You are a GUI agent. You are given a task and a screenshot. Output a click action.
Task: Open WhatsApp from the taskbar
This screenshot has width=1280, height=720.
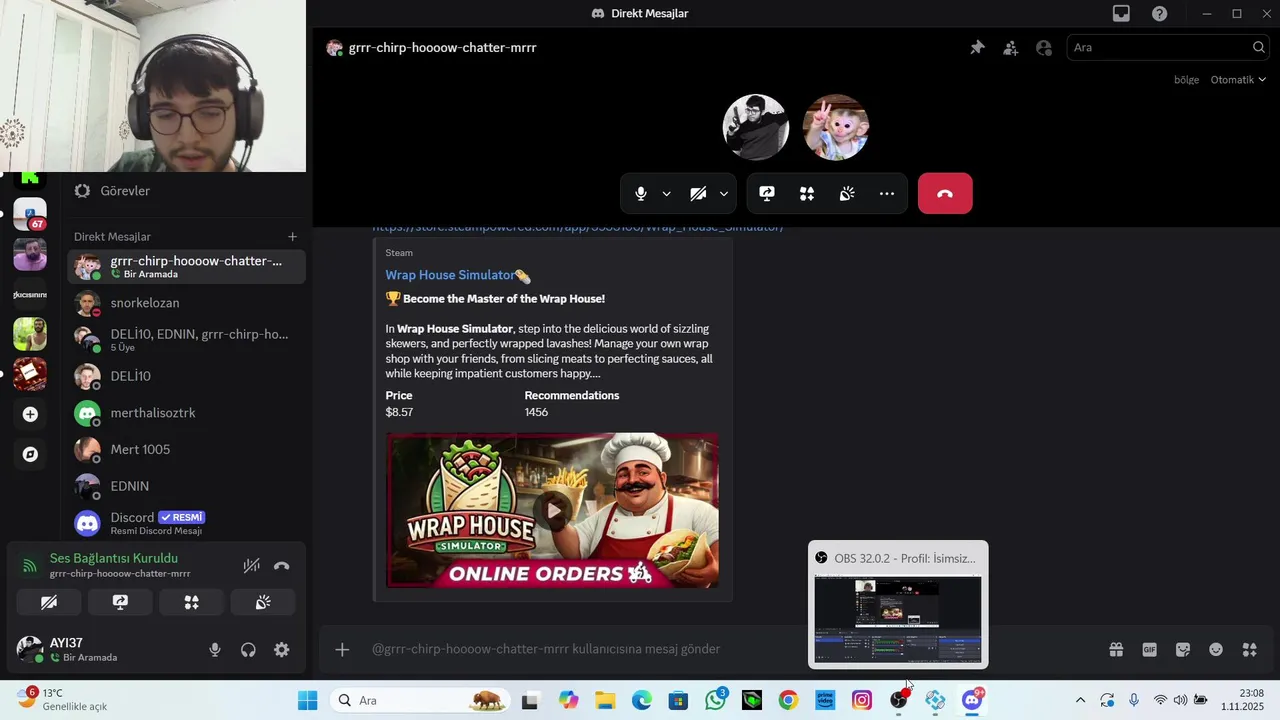pos(715,700)
